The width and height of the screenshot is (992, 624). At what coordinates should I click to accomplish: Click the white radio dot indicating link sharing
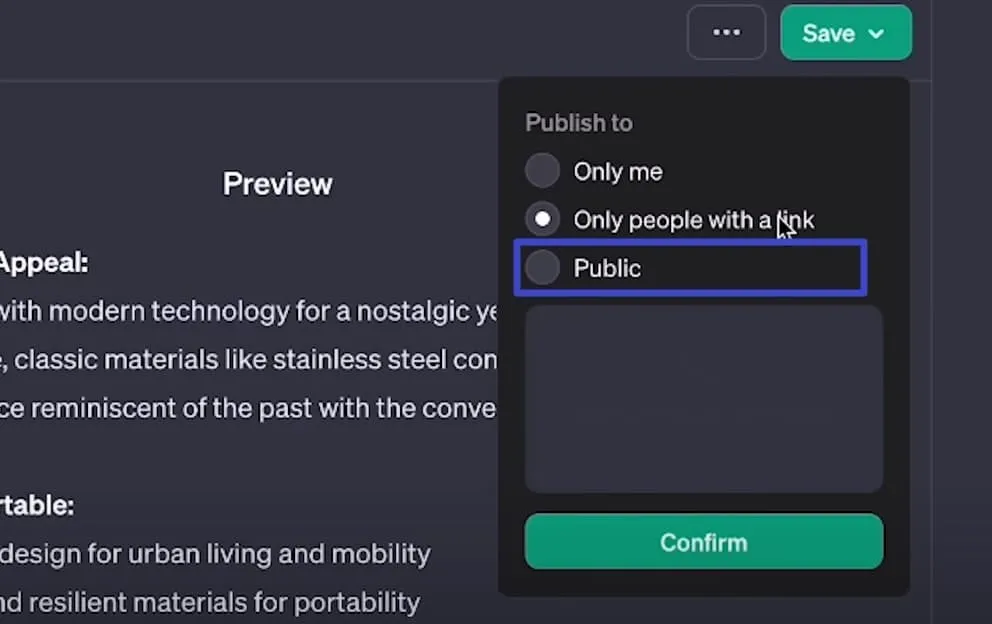click(x=541, y=219)
